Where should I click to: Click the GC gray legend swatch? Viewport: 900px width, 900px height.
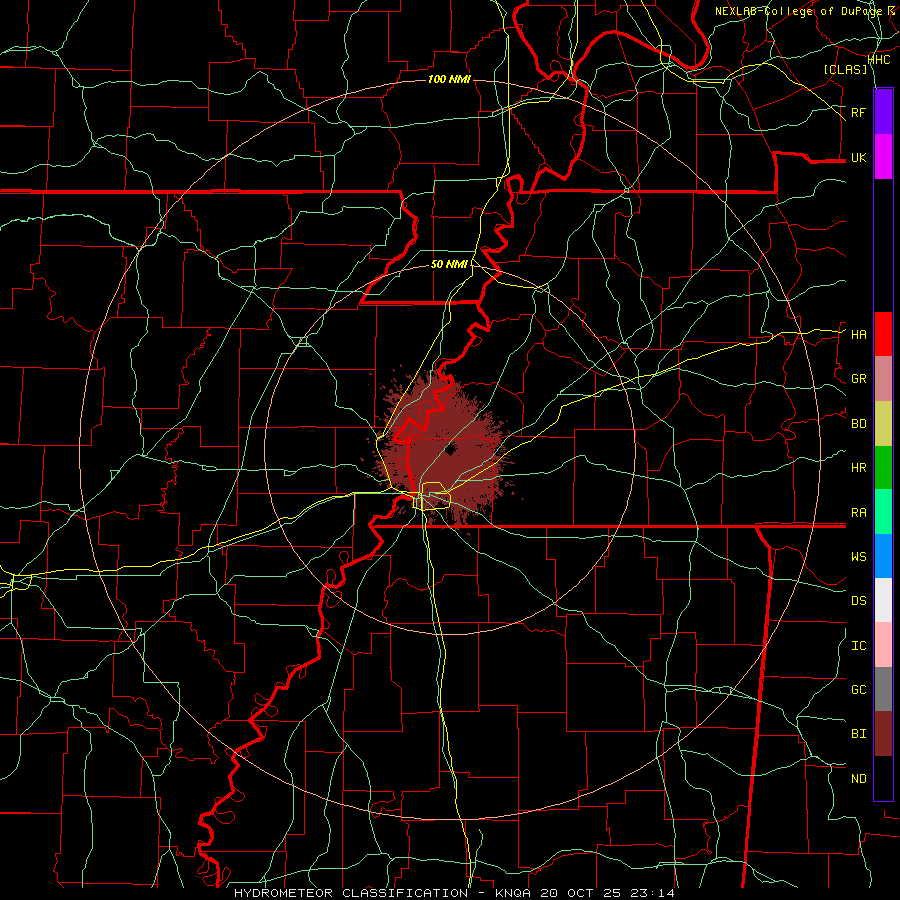(883, 689)
